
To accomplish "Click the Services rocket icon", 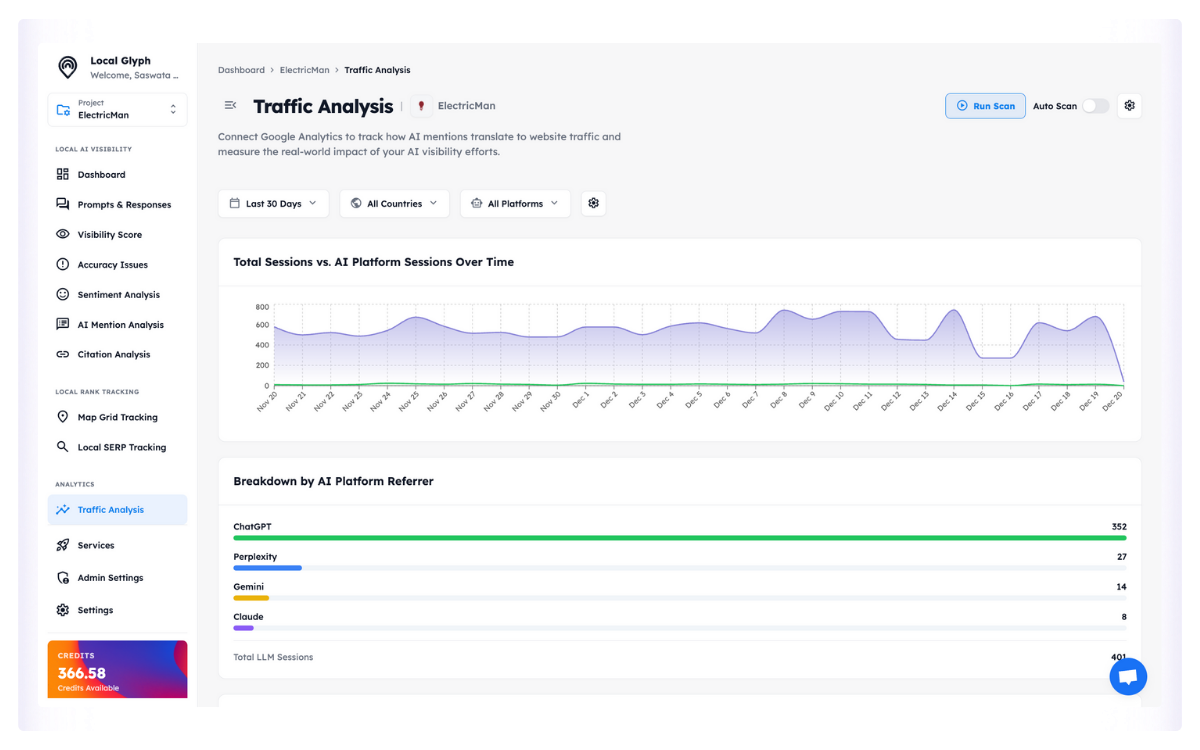I will (63, 546).
